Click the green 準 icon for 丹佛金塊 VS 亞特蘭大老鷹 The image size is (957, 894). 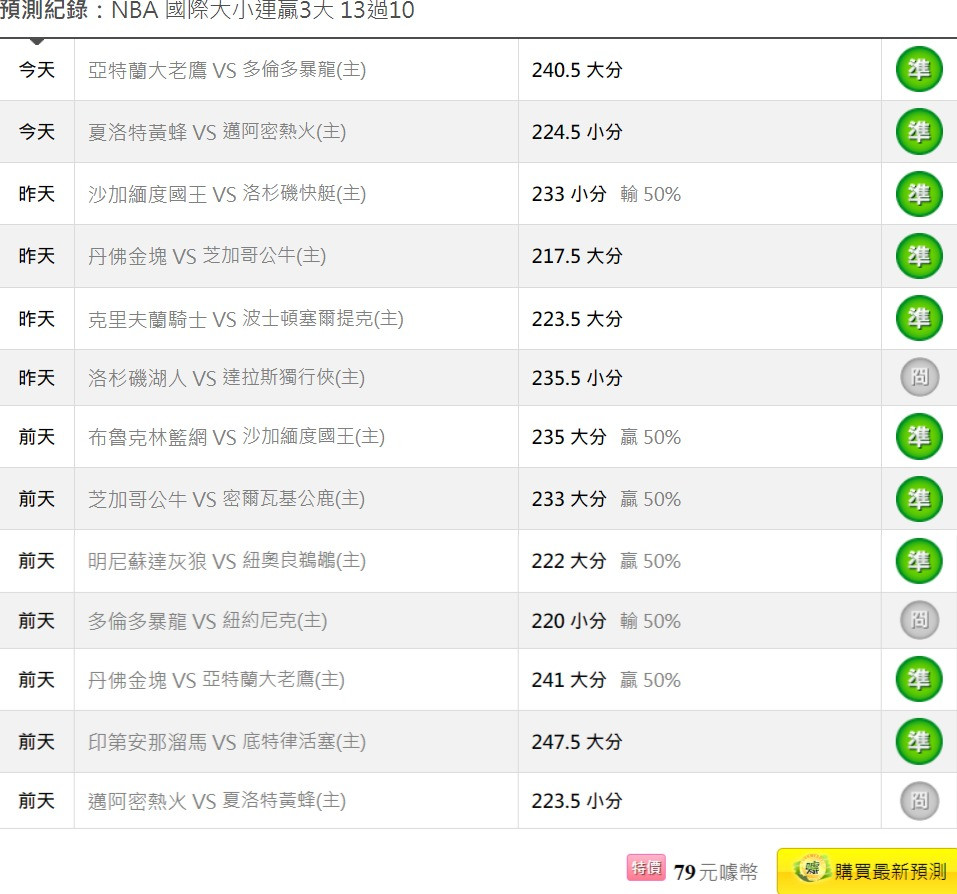point(919,679)
